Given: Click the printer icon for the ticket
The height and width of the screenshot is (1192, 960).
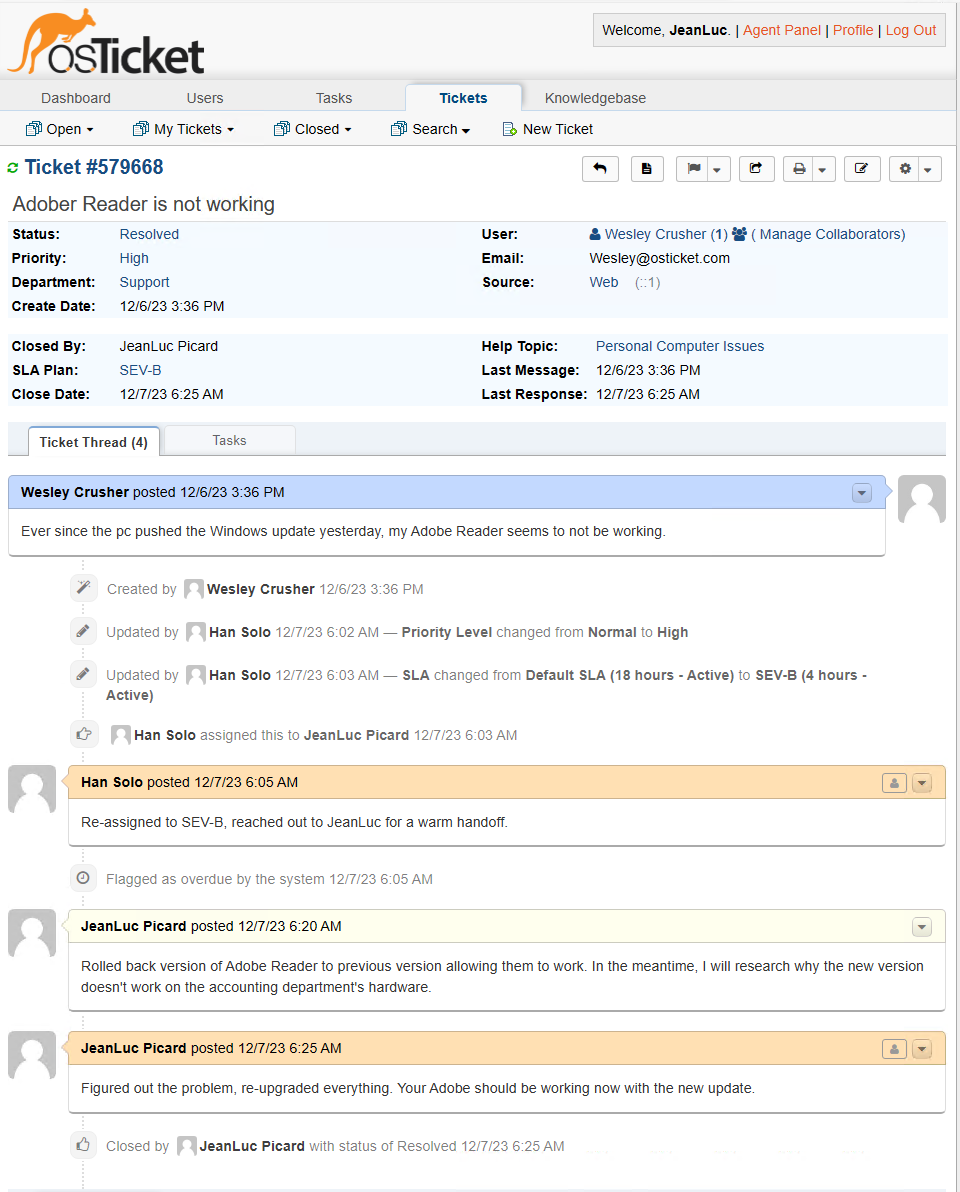Looking at the screenshot, I should click(799, 169).
